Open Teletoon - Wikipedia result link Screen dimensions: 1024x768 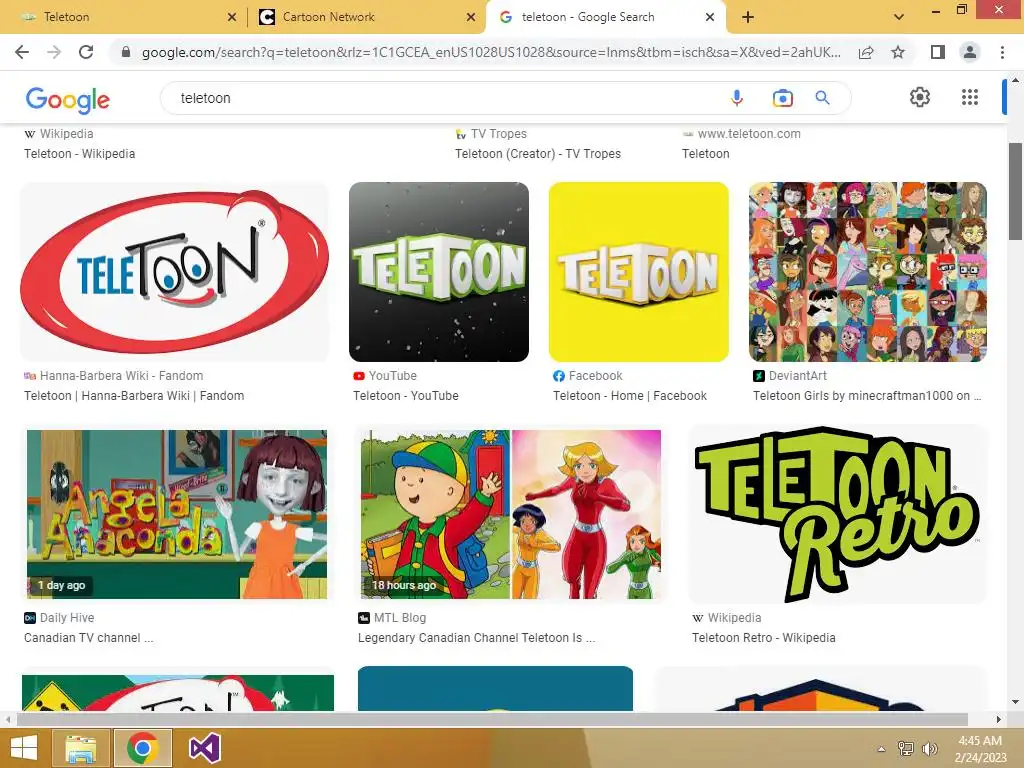tap(80, 154)
